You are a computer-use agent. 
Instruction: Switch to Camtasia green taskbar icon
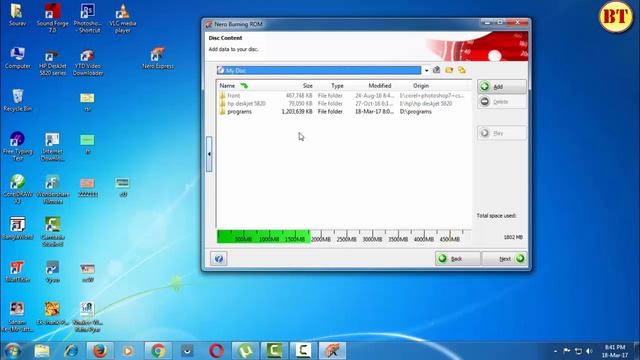click(274, 351)
